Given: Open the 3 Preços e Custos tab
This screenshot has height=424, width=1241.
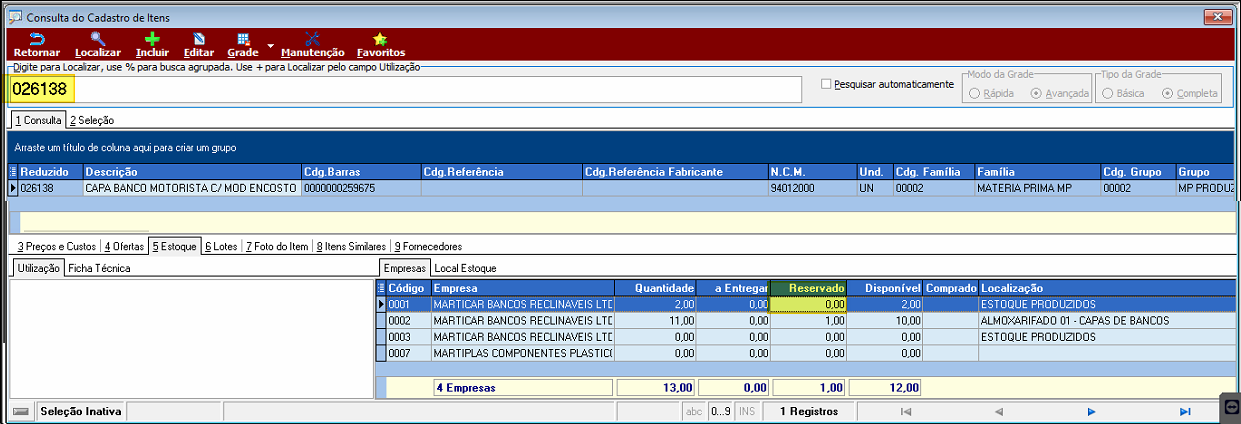Looking at the screenshot, I should click(x=57, y=245).
